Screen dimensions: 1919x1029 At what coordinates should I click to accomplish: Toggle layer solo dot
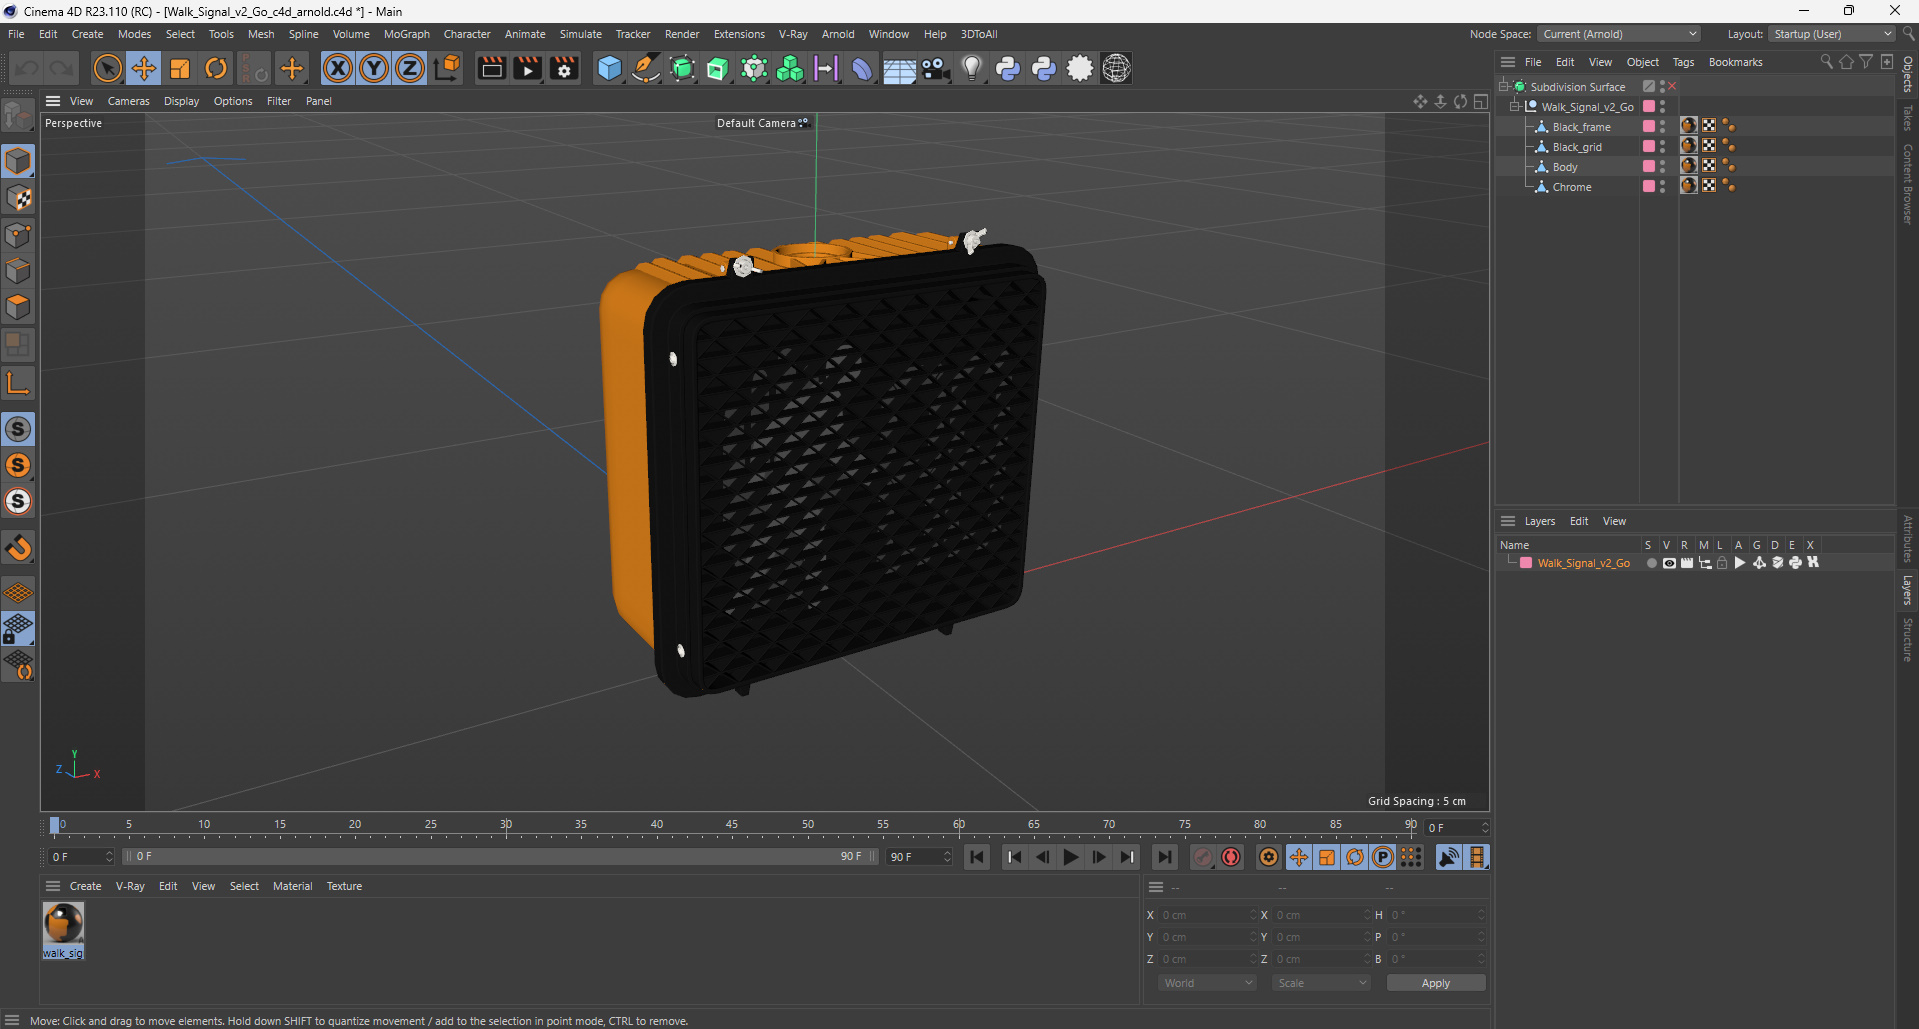pyautogui.click(x=1651, y=563)
